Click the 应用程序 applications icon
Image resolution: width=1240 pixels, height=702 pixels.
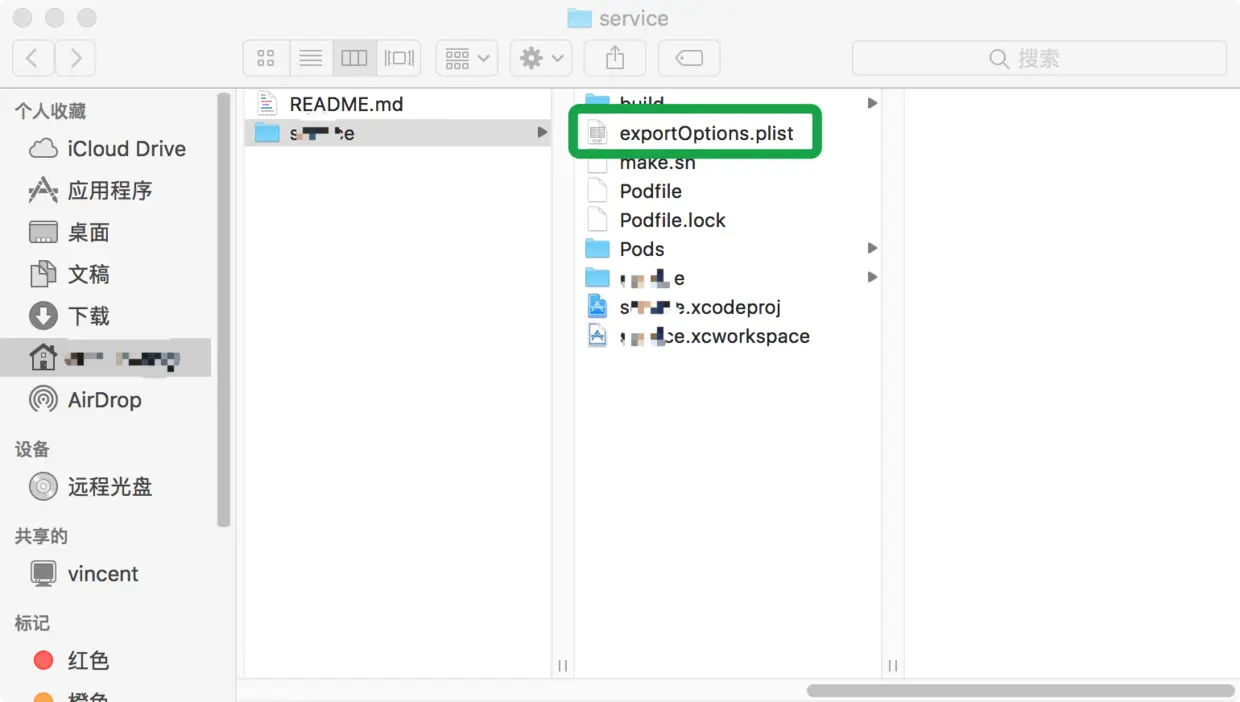click(43, 190)
